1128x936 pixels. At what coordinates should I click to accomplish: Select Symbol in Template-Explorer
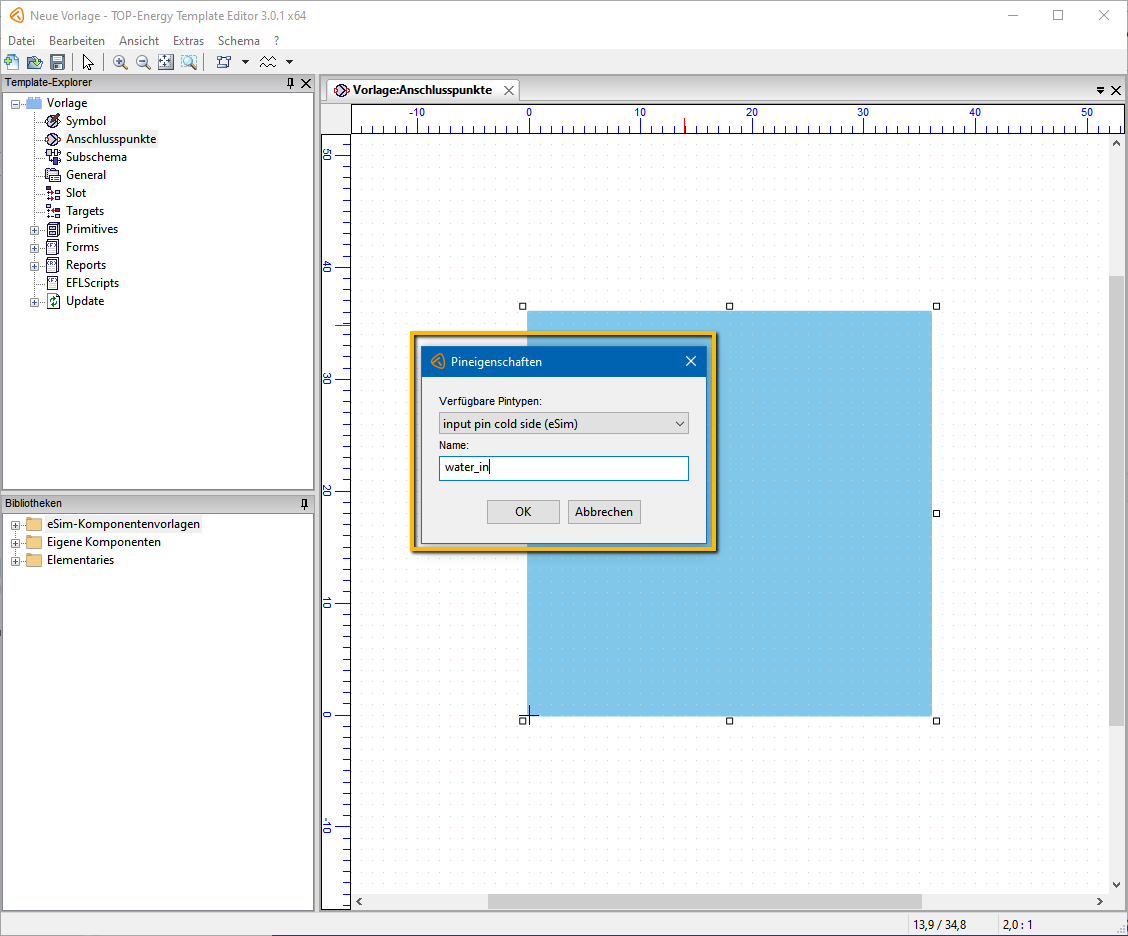click(86, 121)
